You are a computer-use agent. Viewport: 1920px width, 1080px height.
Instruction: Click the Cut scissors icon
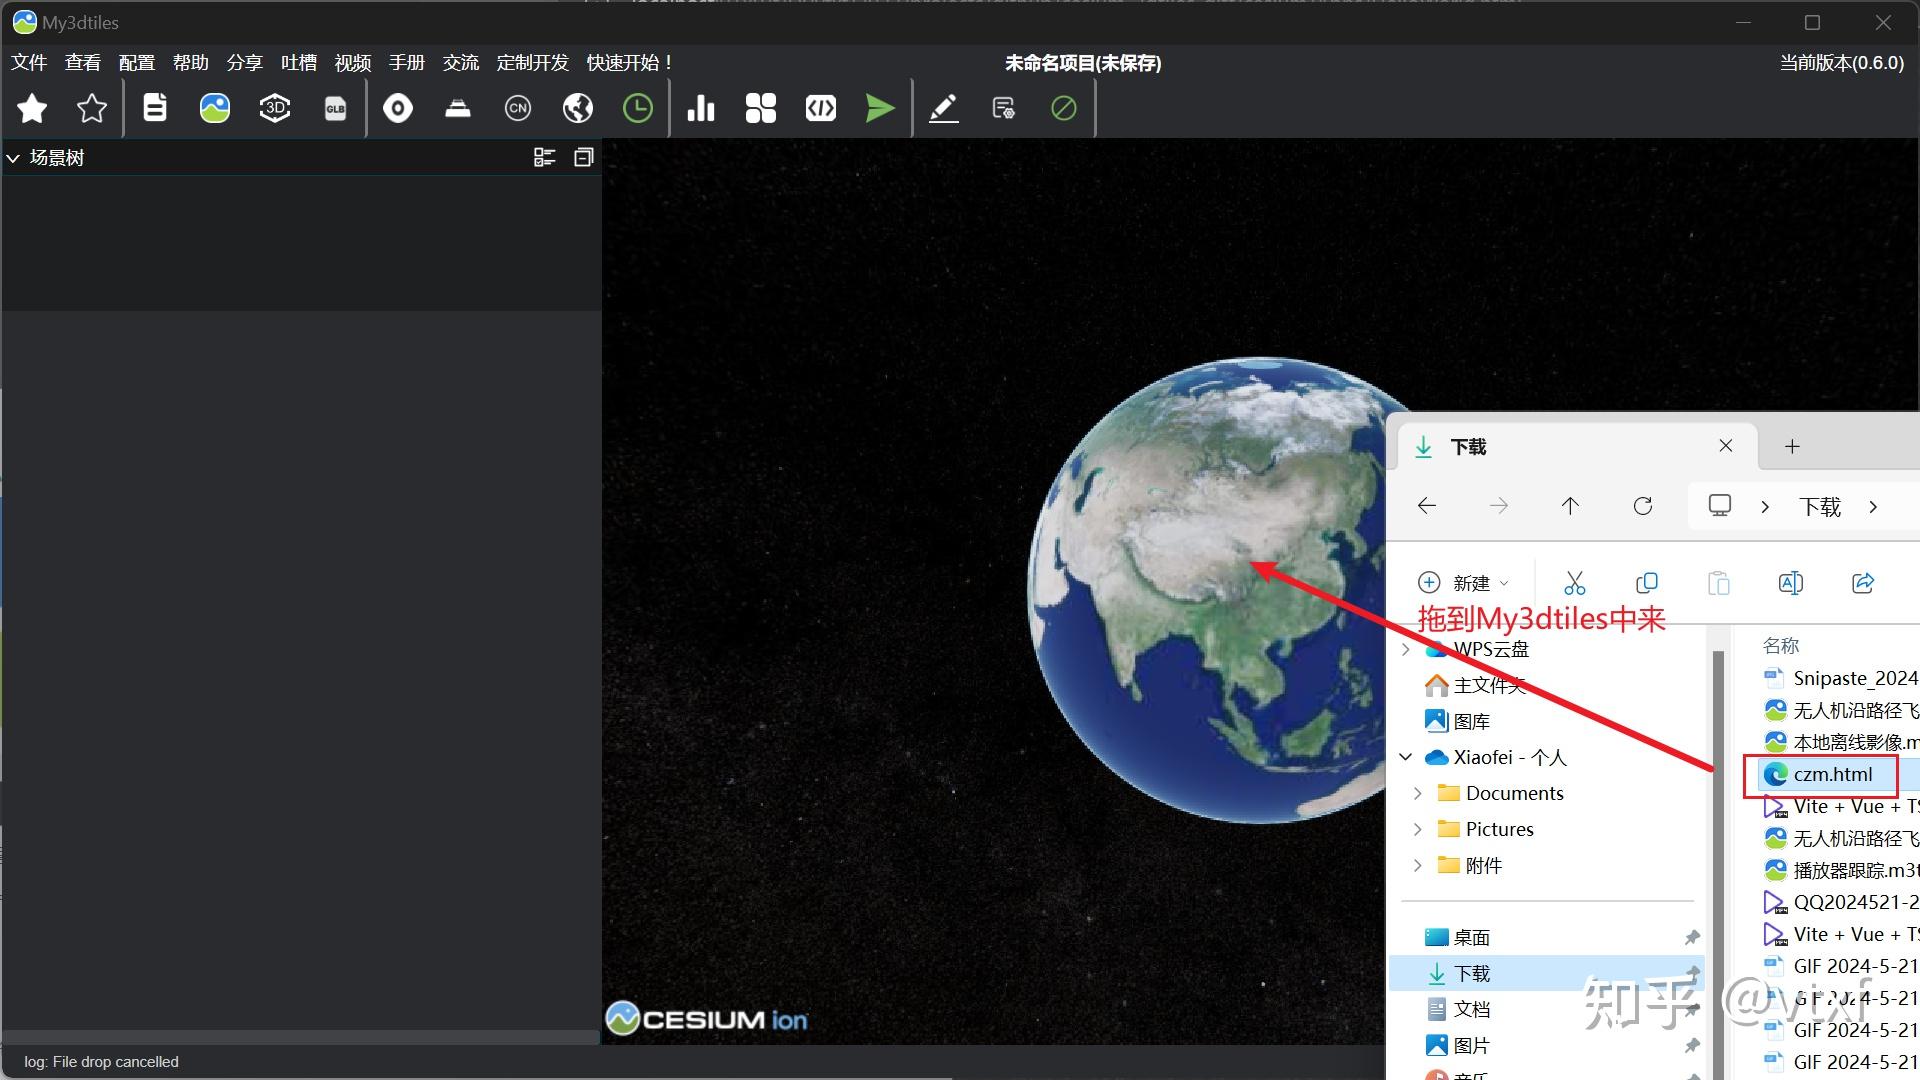(1575, 583)
